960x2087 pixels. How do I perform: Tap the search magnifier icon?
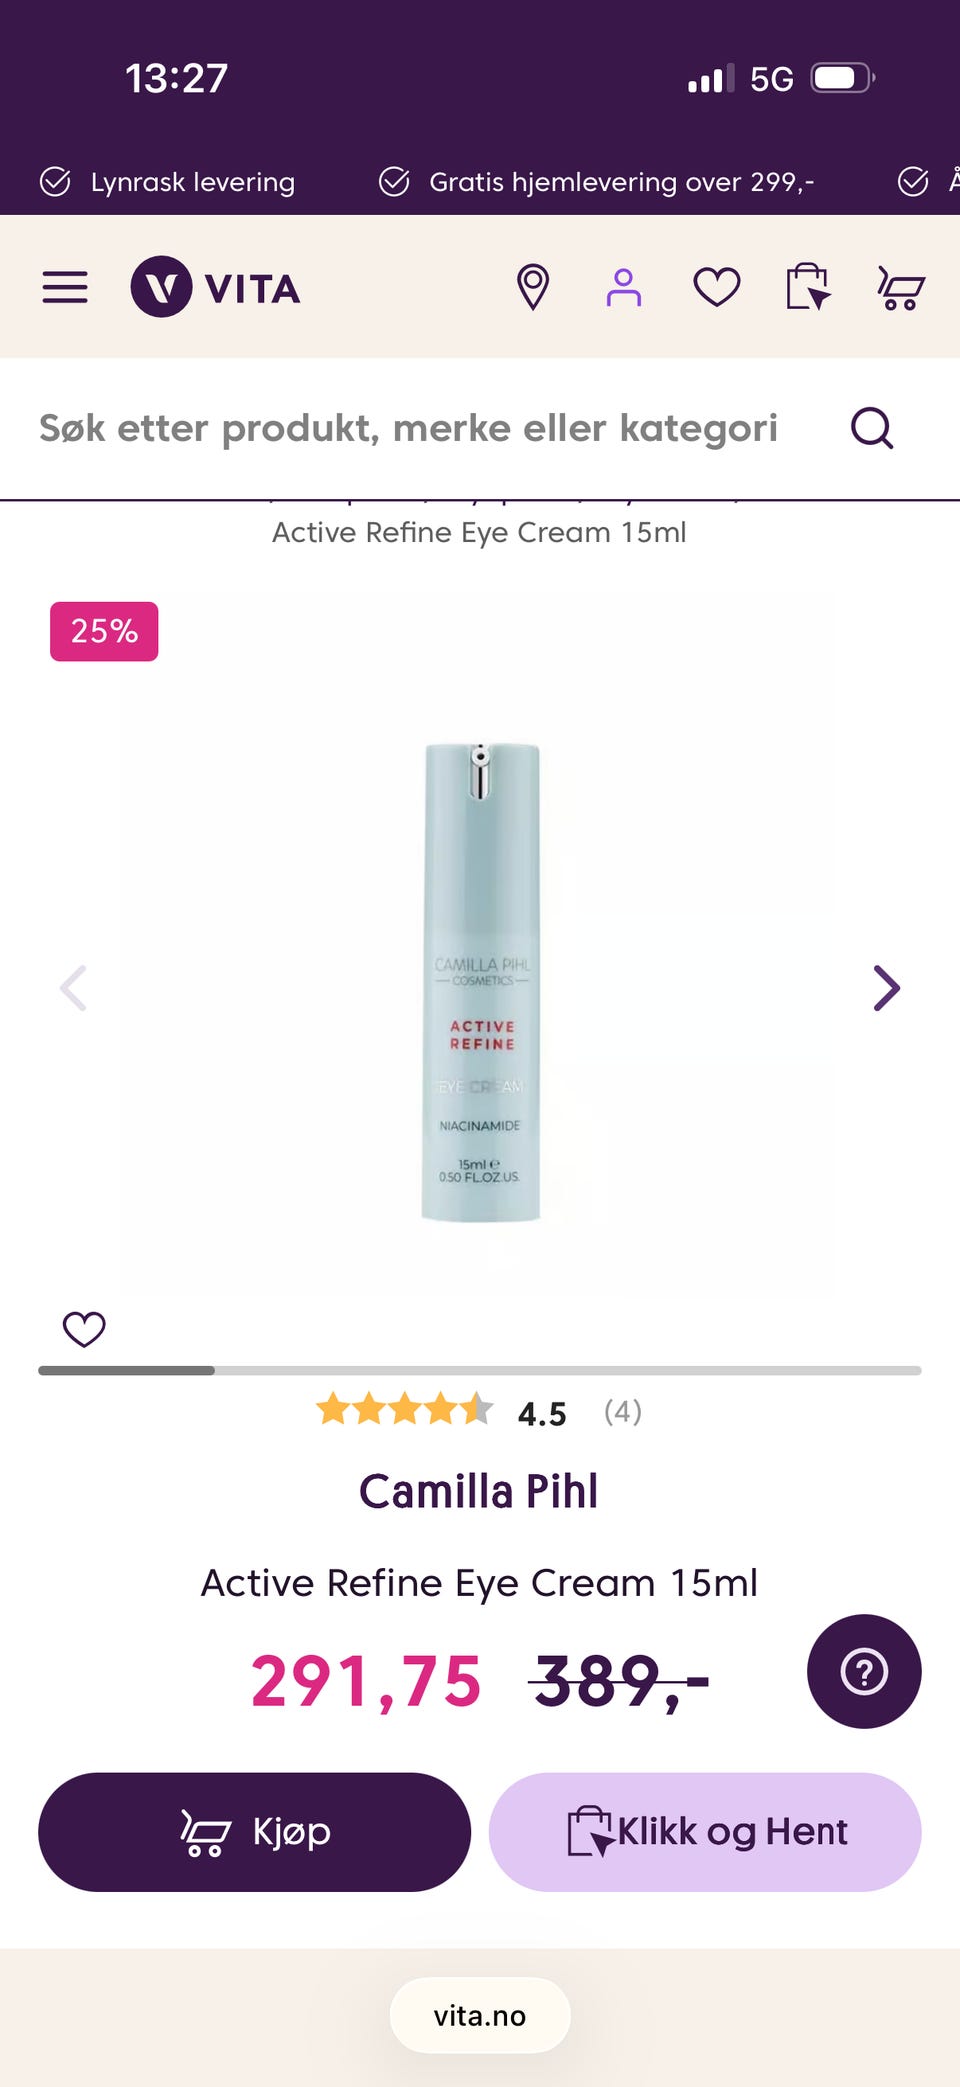[872, 428]
